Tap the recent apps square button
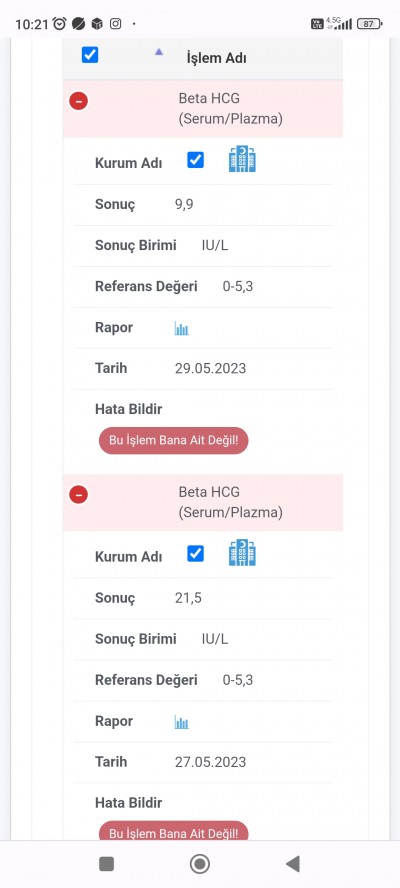The width and height of the screenshot is (400, 888). pyautogui.click(x=107, y=864)
